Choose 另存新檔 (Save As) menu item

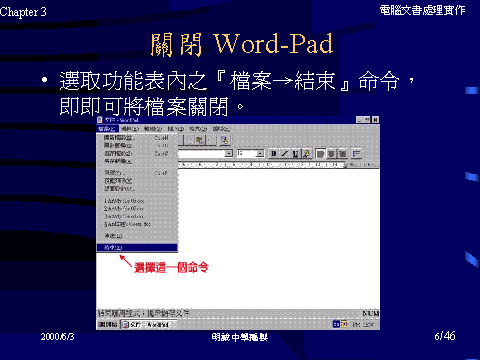pos(137,161)
